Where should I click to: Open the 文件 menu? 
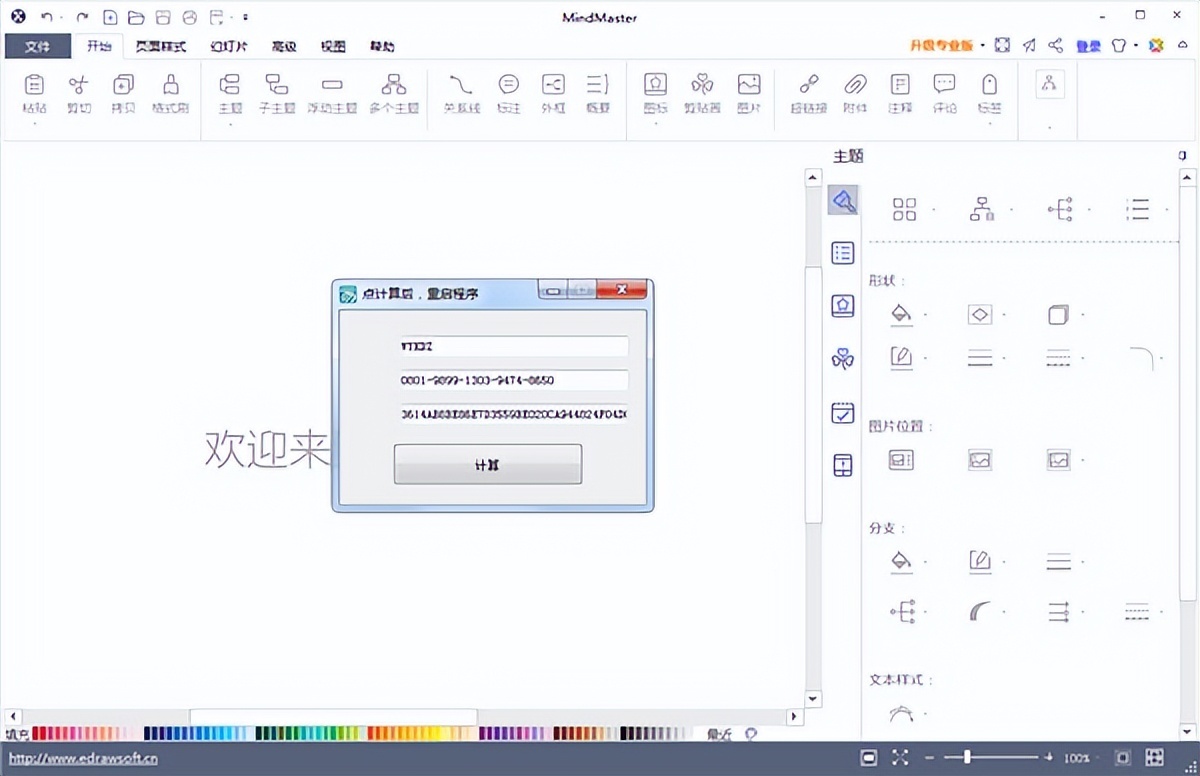[38, 46]
